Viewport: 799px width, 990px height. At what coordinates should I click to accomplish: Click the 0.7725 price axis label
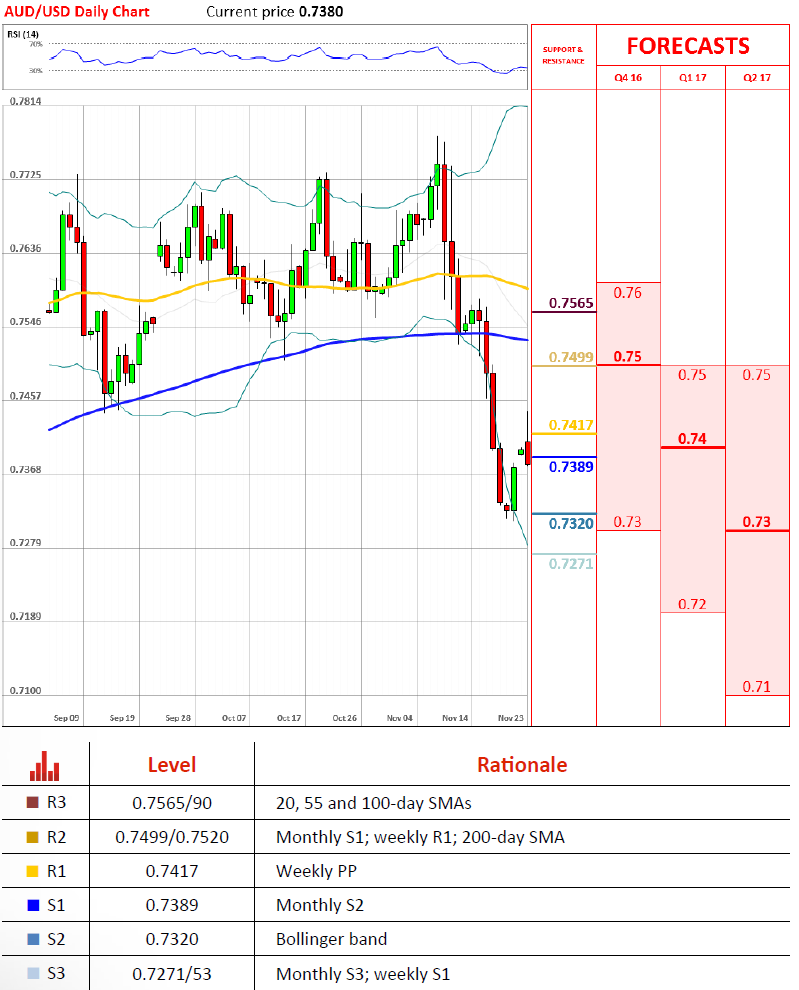25,175
